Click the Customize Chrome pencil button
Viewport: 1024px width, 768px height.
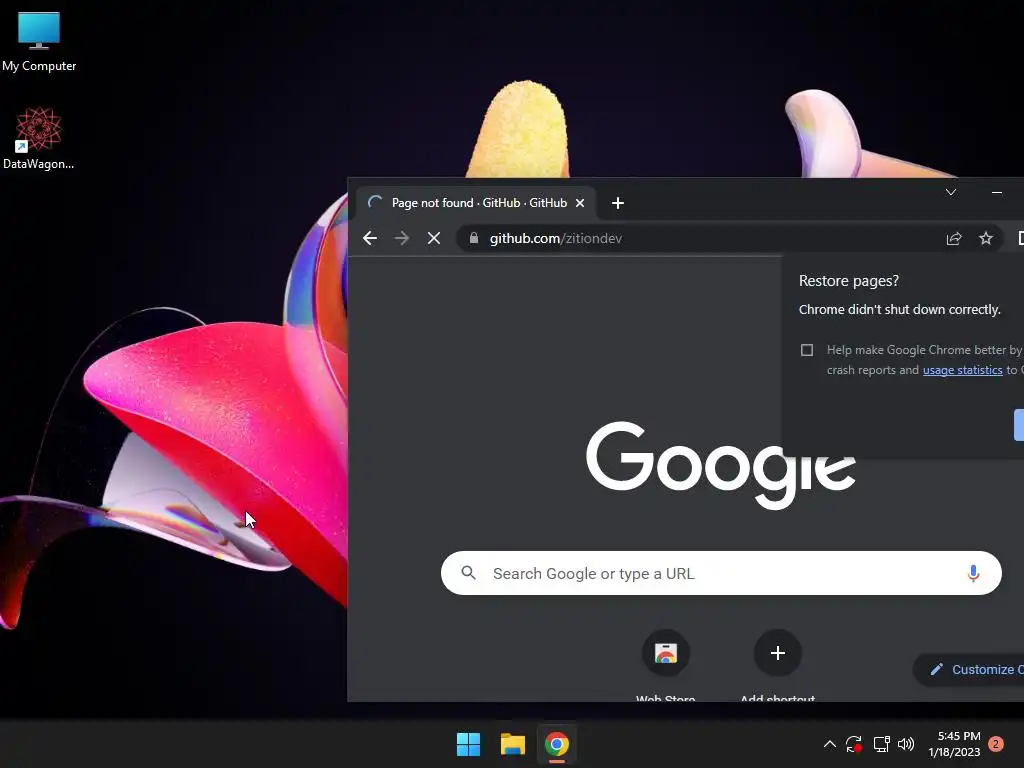969,669
